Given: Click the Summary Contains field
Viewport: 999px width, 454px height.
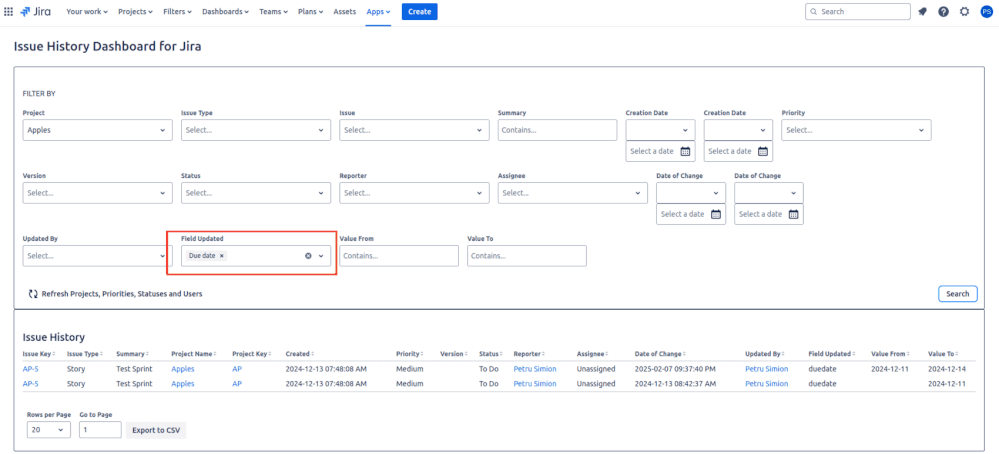Looking at the screenshot, I should 557,130.
